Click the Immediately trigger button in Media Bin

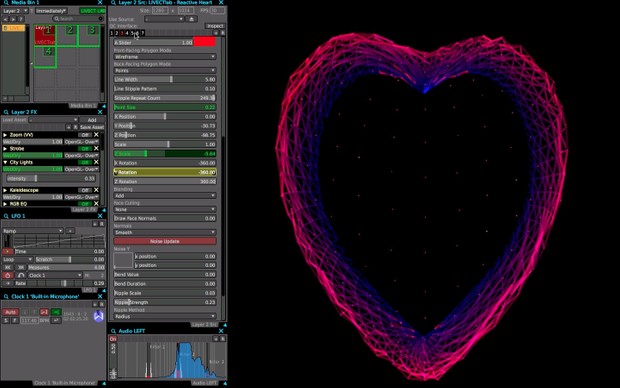(51, 11)
